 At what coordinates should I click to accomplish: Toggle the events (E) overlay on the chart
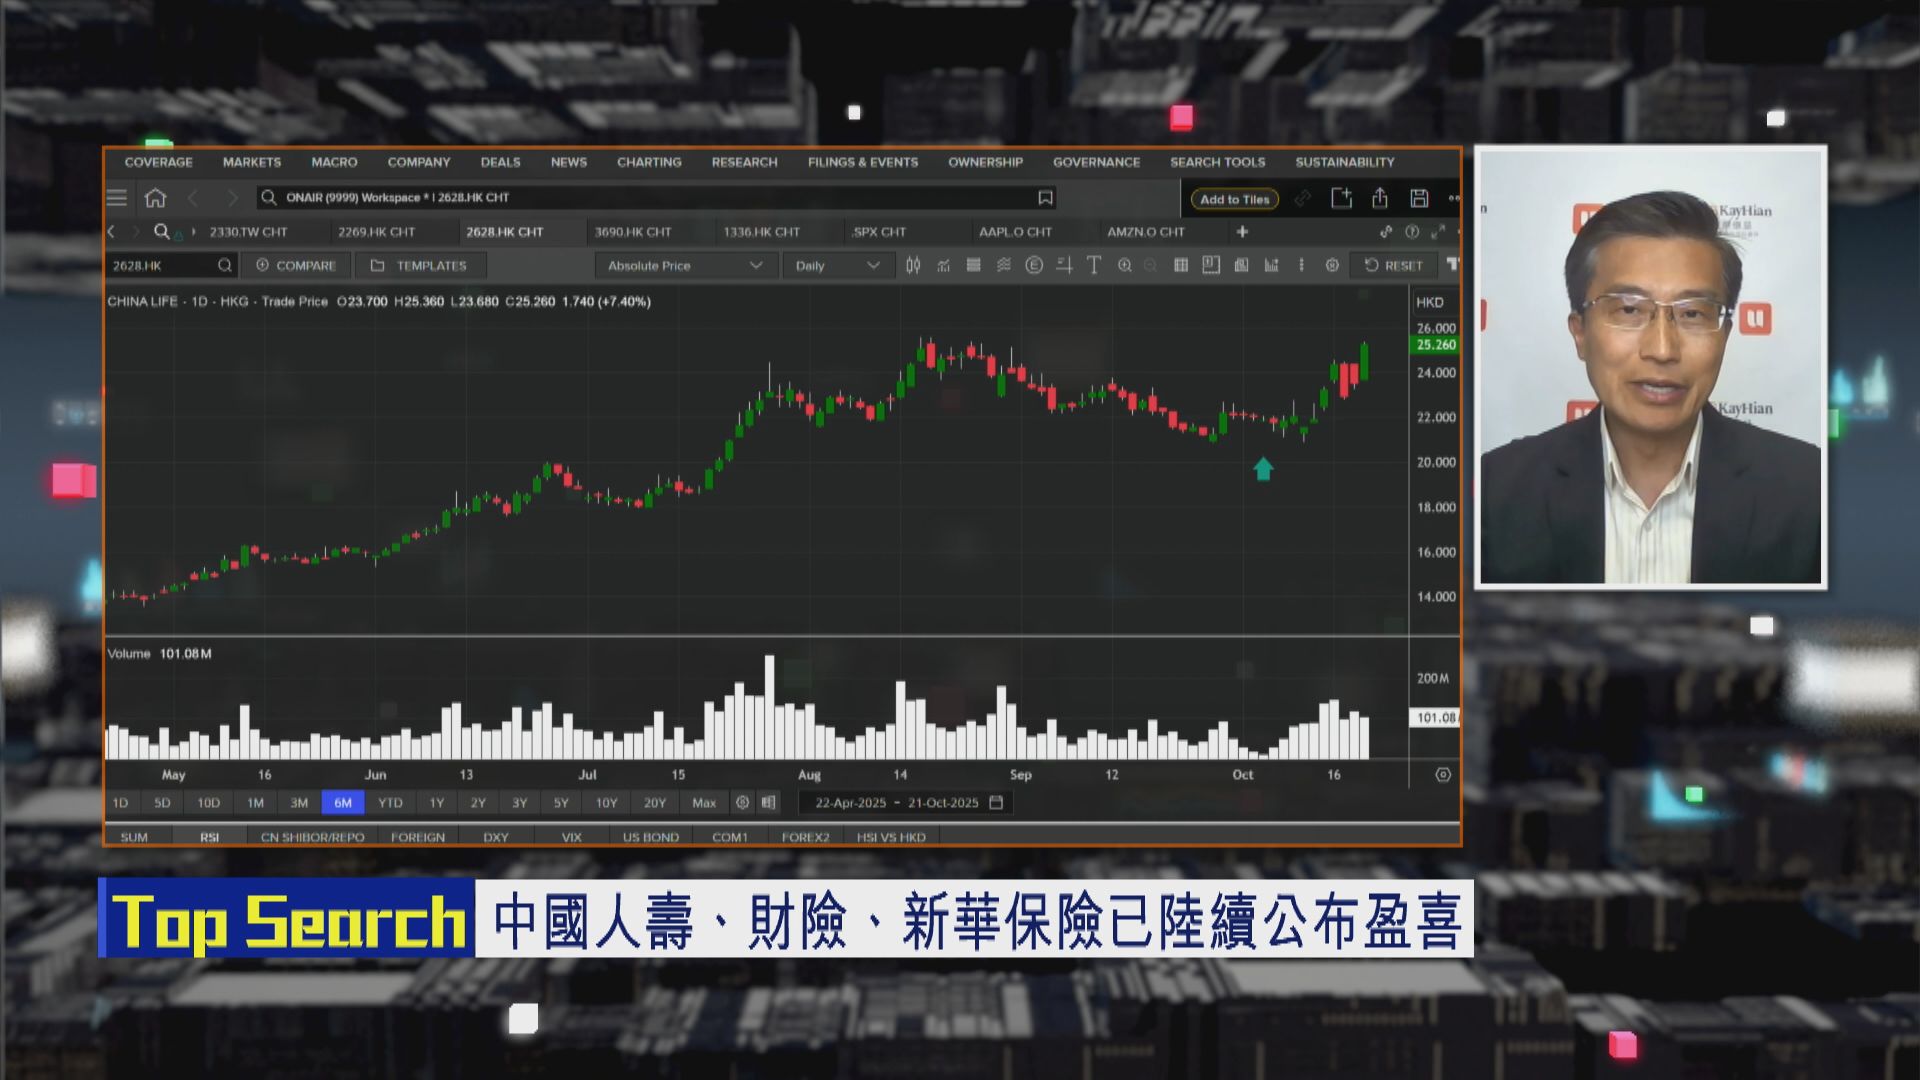click(x=1033, y=266)
